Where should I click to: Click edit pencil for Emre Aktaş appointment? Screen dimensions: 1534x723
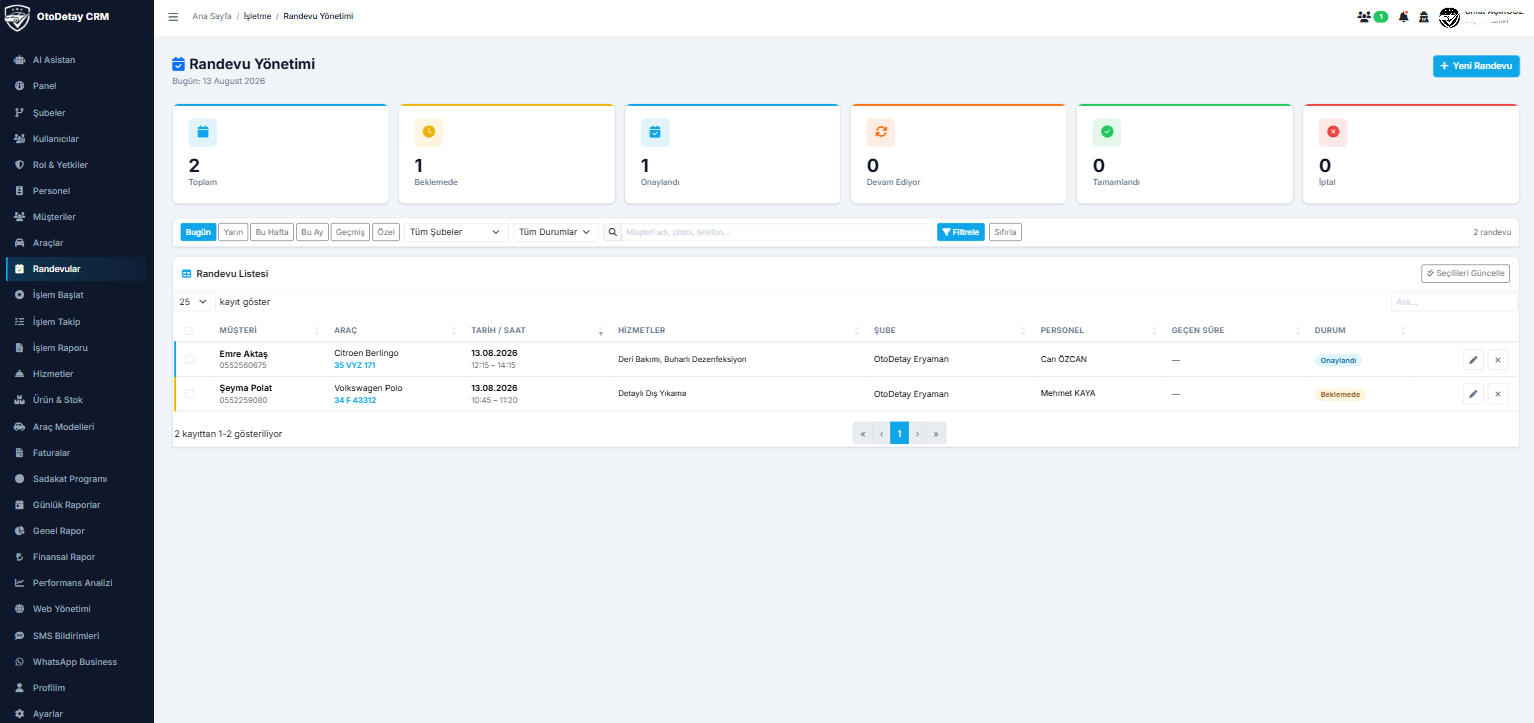(x=1473, y=360)
